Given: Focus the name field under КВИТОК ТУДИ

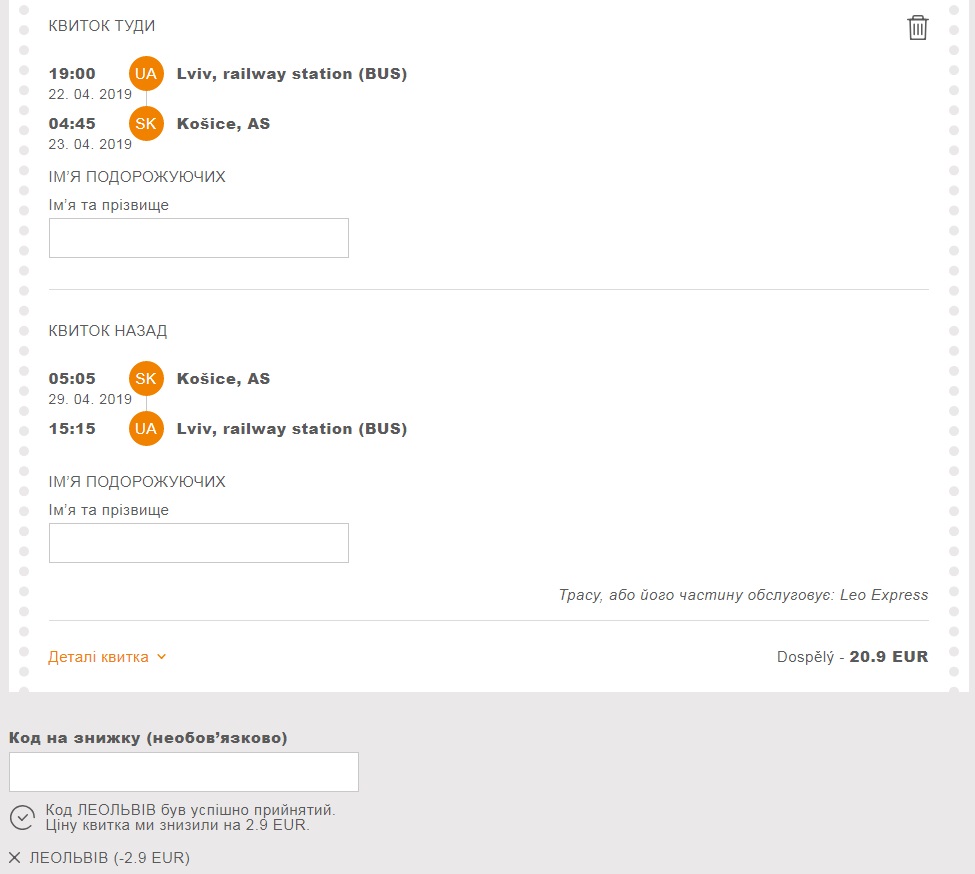Looking at the screenshot, I should pyautogui.click(x=198, y=238).
